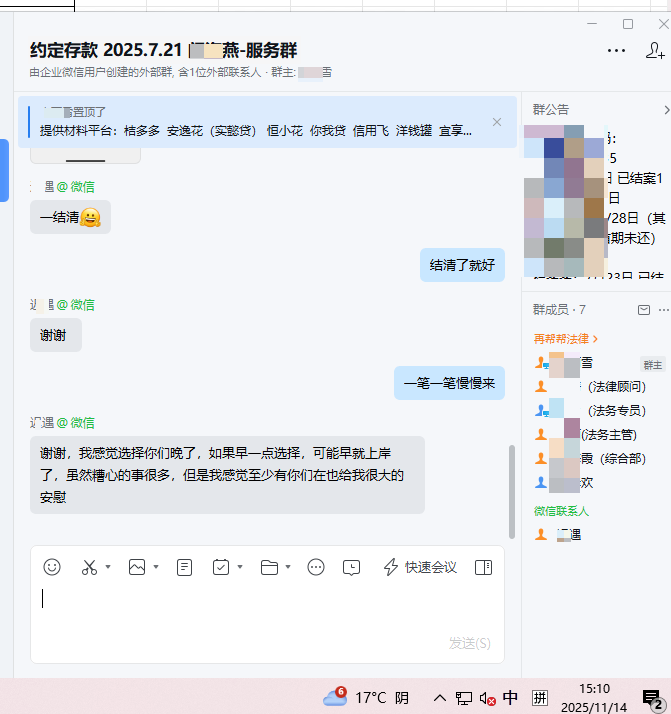671x714 pixels.
Task: Click the chat scrollbar thumb
Action: tap(512, 492)
